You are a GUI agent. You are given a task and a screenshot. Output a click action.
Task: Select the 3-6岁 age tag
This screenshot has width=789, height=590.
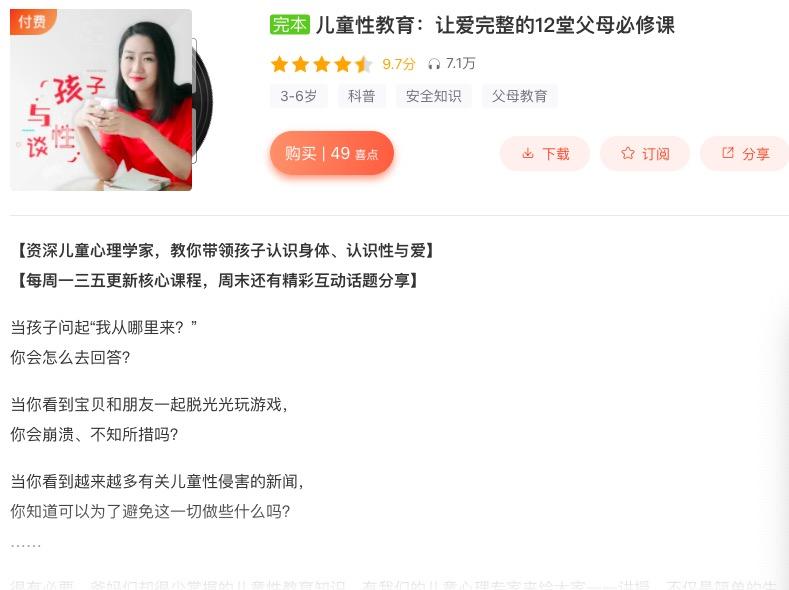click(298, 96)
